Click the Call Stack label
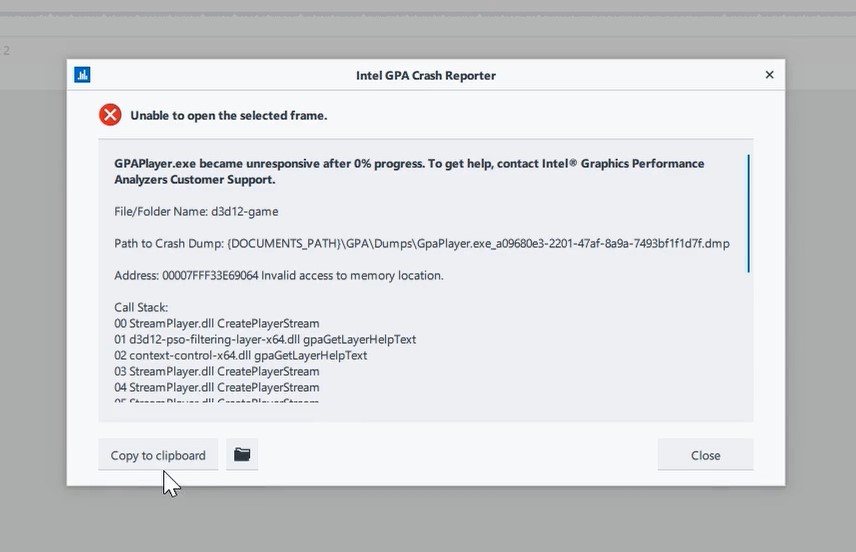The width and height of the screenshot is (856, 552). (x=141, y=307)
